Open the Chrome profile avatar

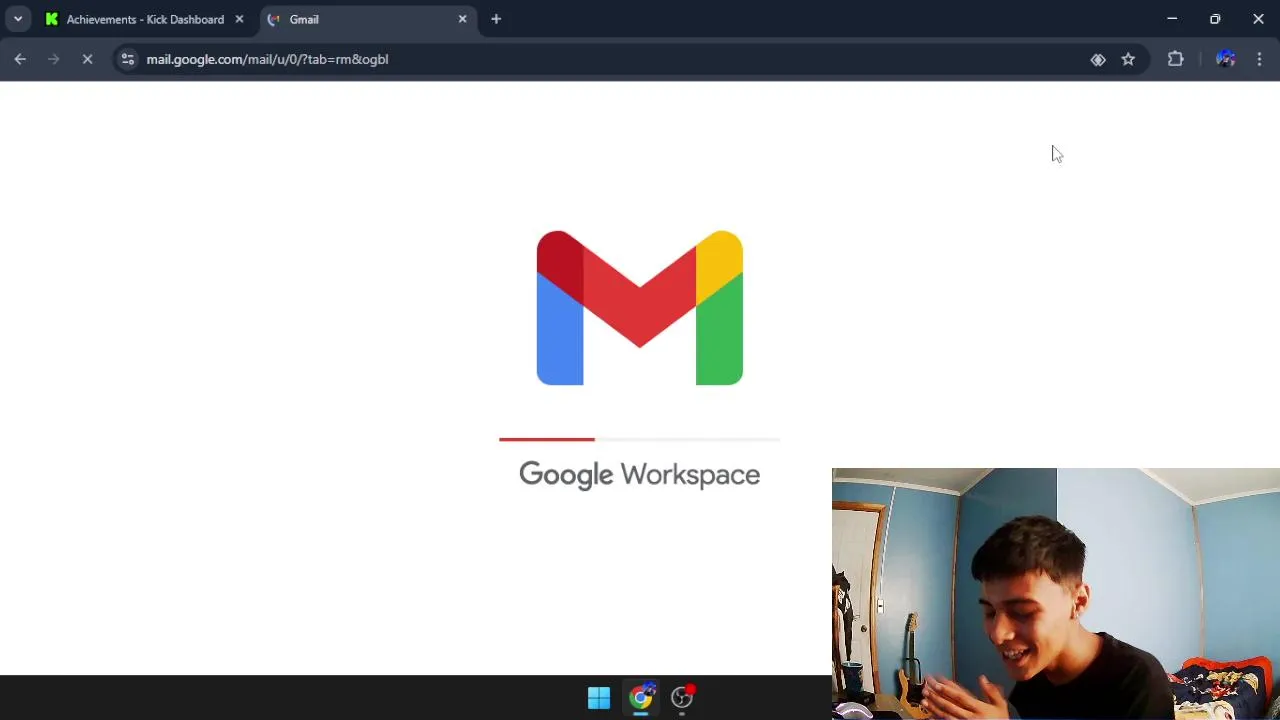(x=1225, y=59)
